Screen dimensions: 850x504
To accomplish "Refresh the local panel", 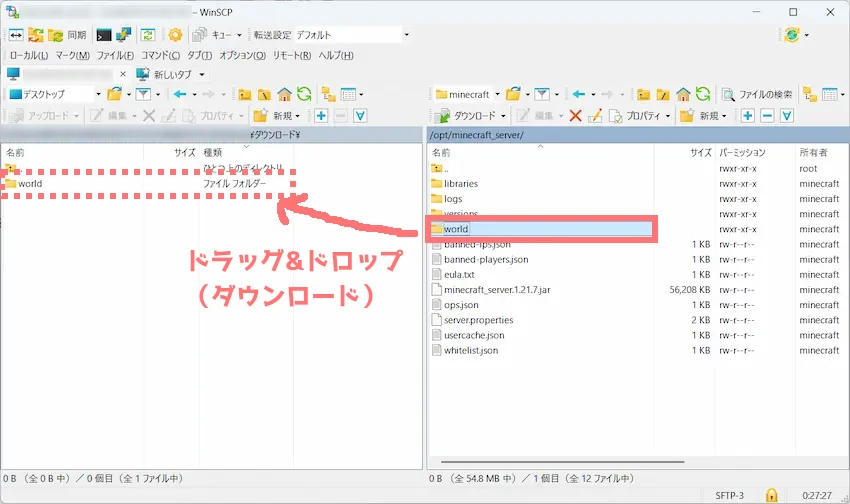I will coord(304,94).
